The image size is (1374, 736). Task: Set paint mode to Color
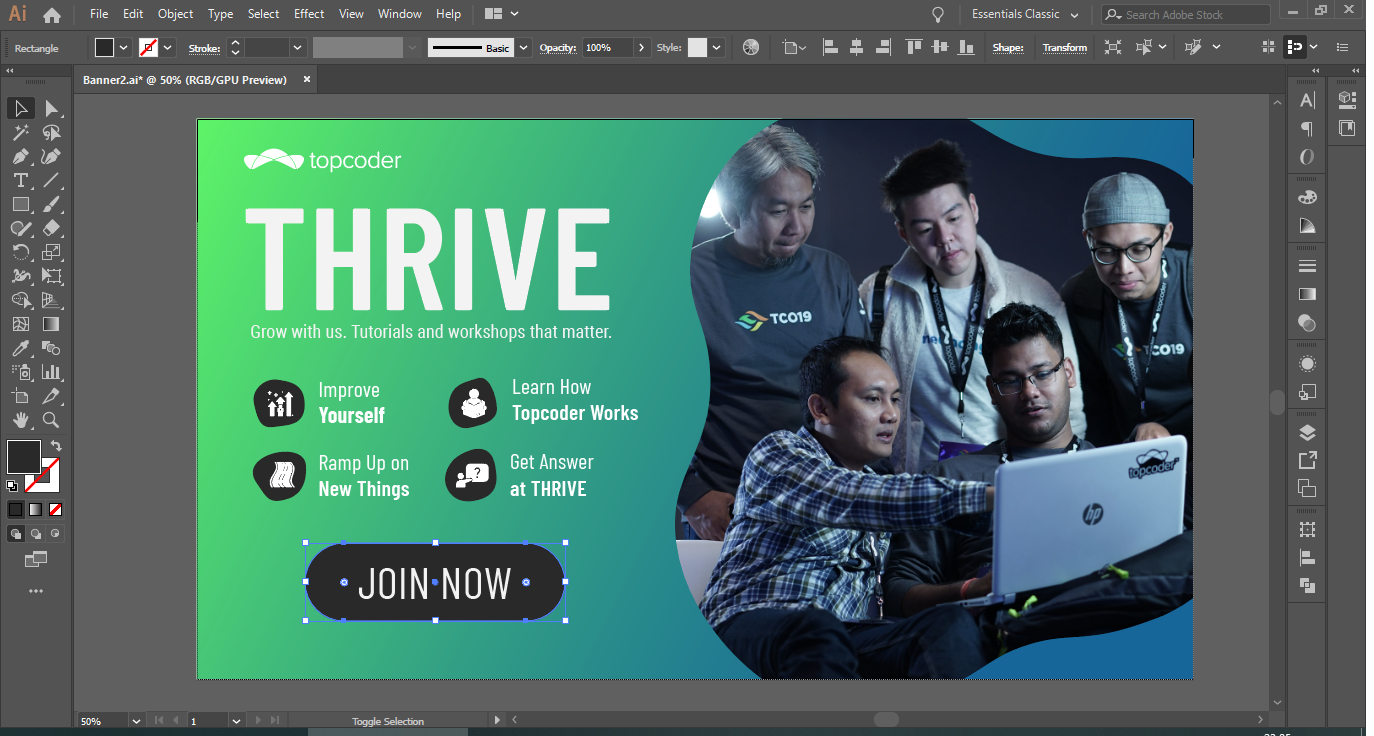pos(15,509)
